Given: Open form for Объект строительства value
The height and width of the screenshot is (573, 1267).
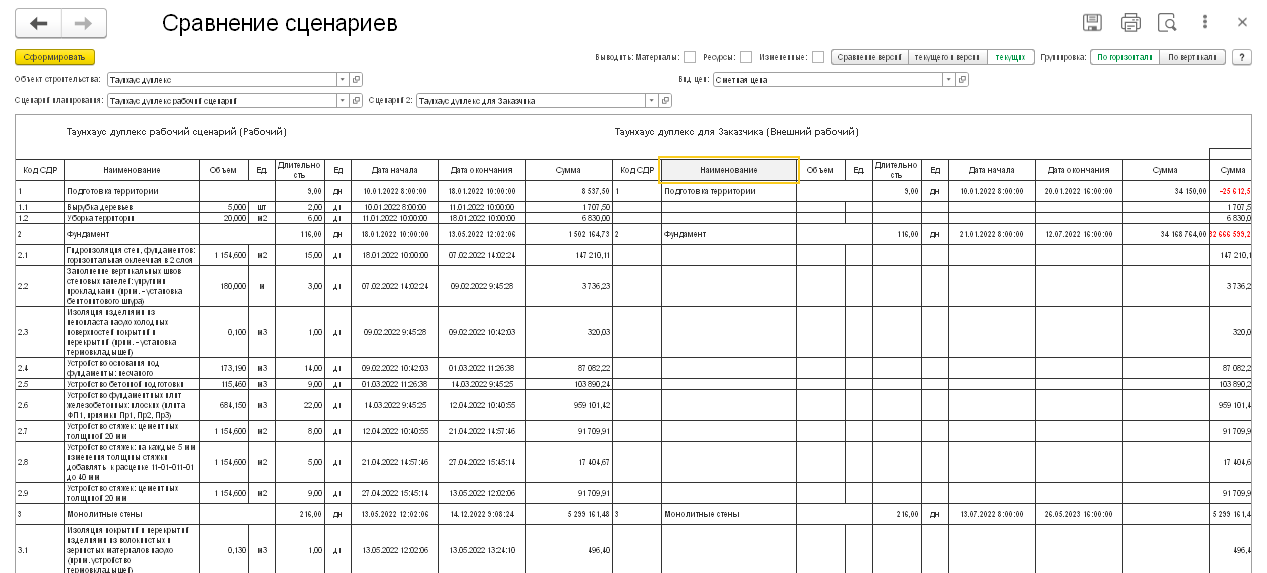Looking at the screenshot, I should pyautogui.click(x=357, y=79).
